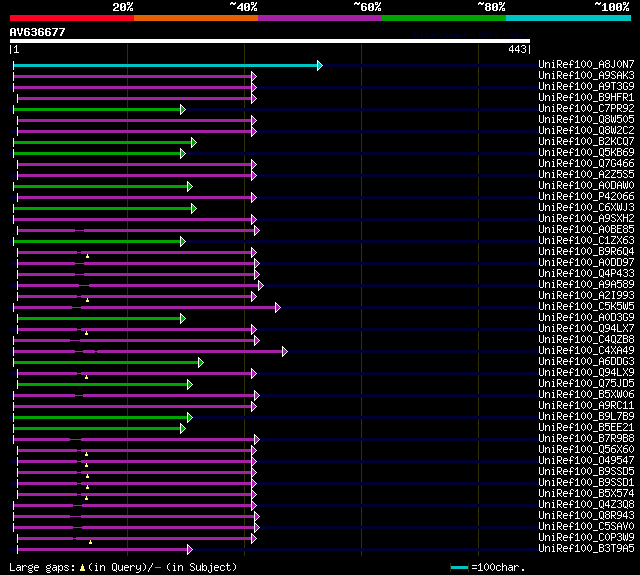Select the UniRef100_A0DAW0 label

coord(586,186)
